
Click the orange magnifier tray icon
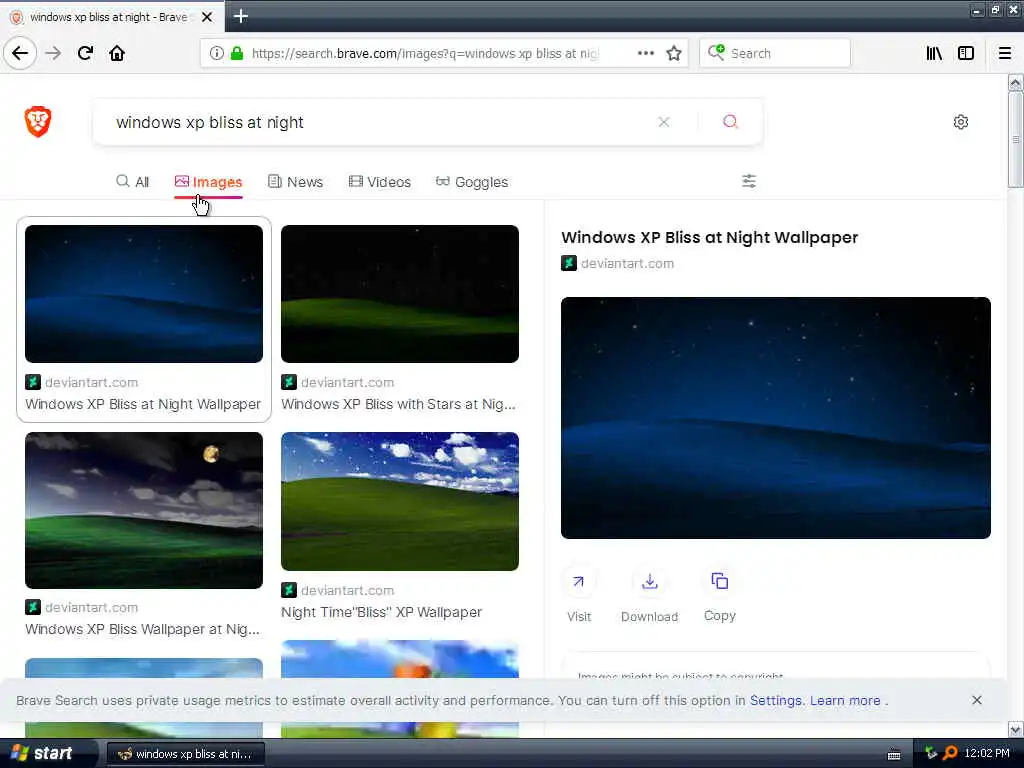pos(950,754)
